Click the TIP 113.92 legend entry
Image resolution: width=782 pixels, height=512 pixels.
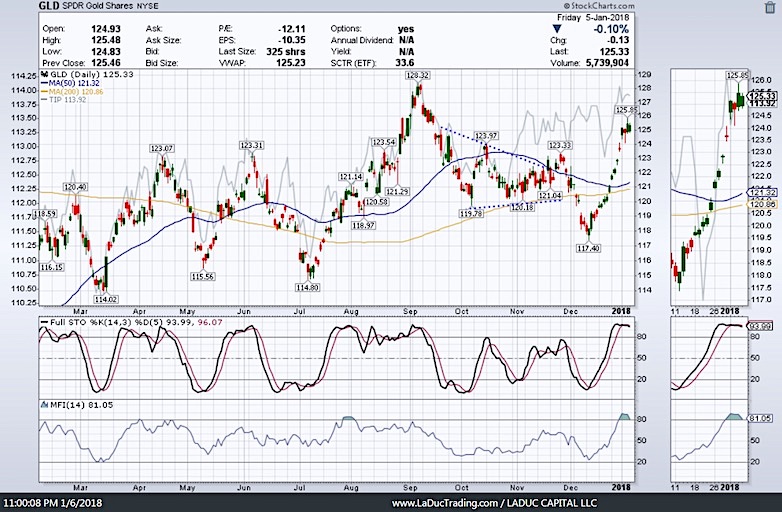[63, 100]
